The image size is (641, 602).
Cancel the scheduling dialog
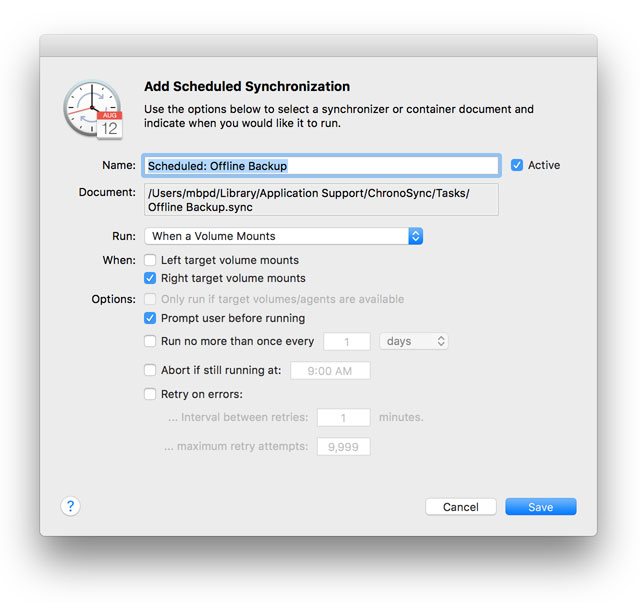pos(461,507)
